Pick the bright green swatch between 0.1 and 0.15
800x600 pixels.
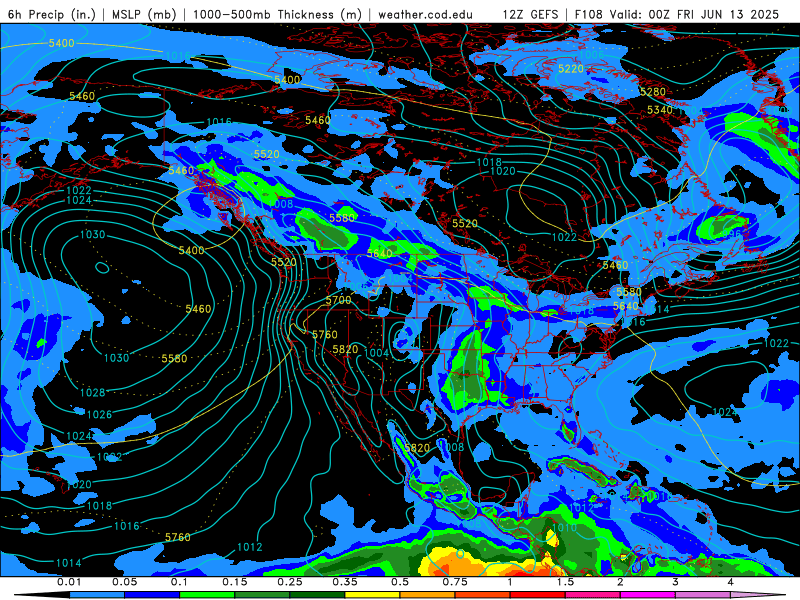pyautogui.click(x=207, y=595)
